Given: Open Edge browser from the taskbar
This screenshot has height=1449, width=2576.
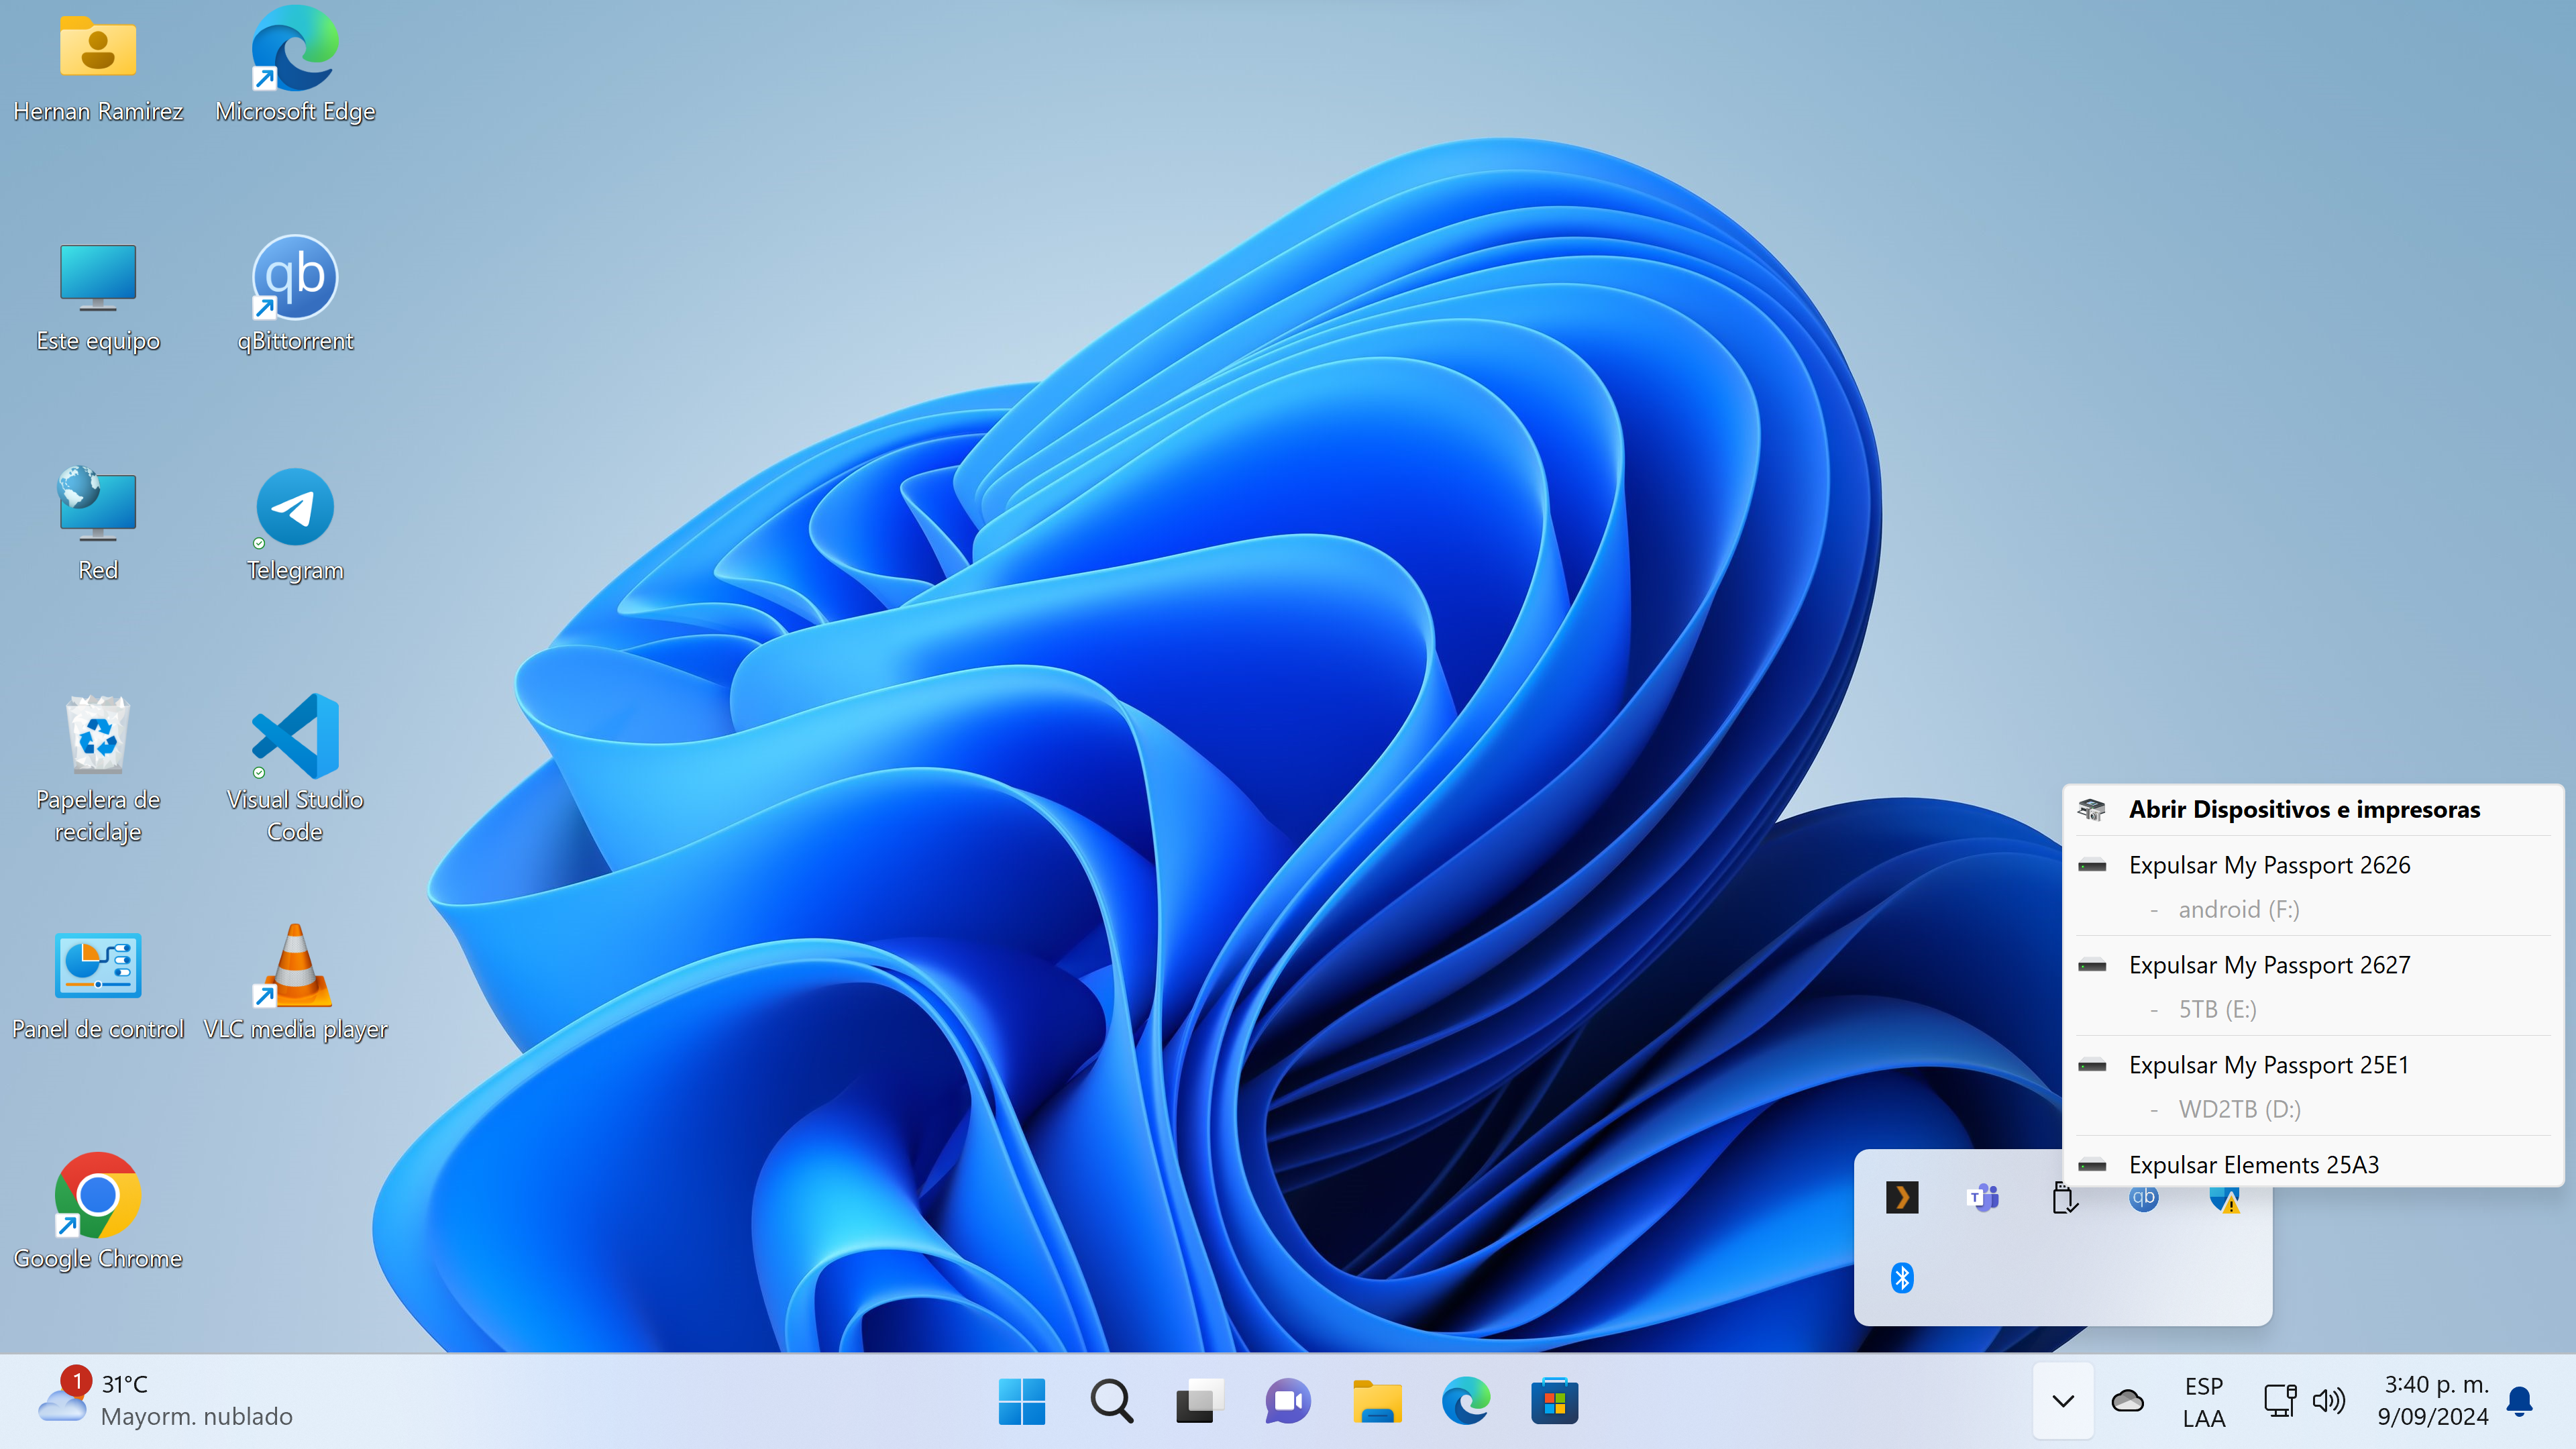Looking at the screenshot, I should pyautogui.click(x=1466, y=1401).
